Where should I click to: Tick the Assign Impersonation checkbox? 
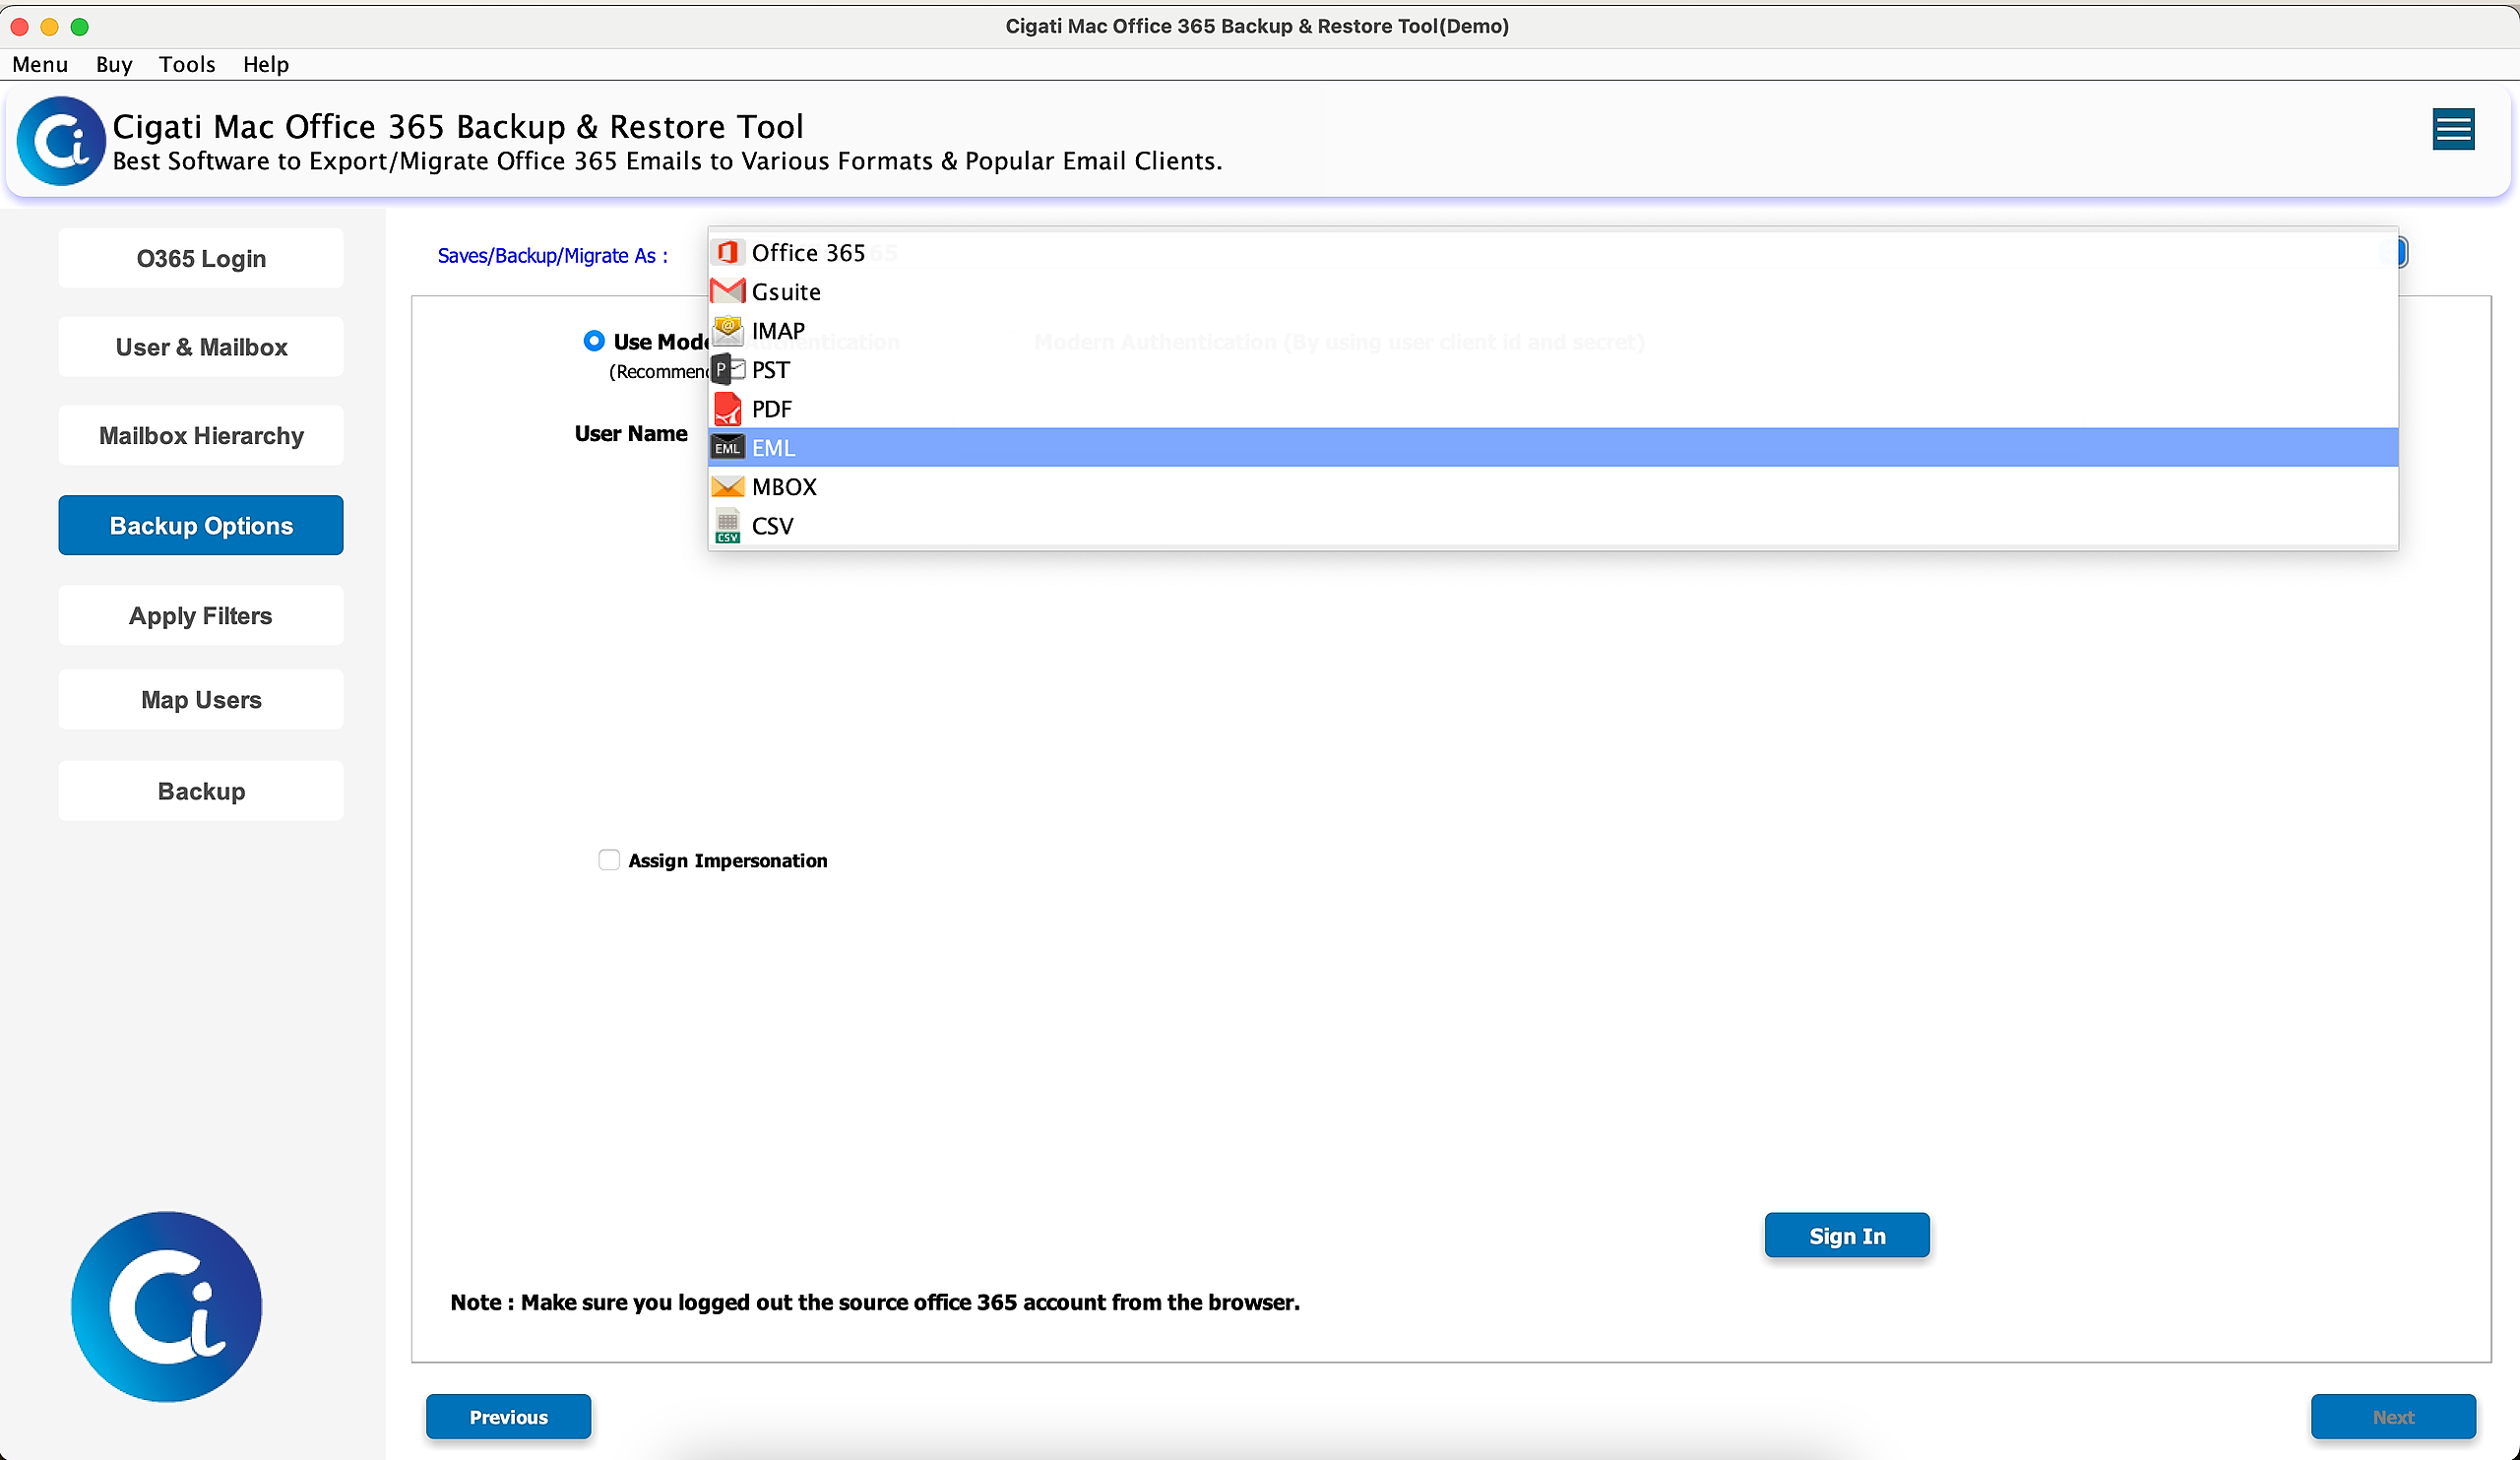[x=609, y=860]
